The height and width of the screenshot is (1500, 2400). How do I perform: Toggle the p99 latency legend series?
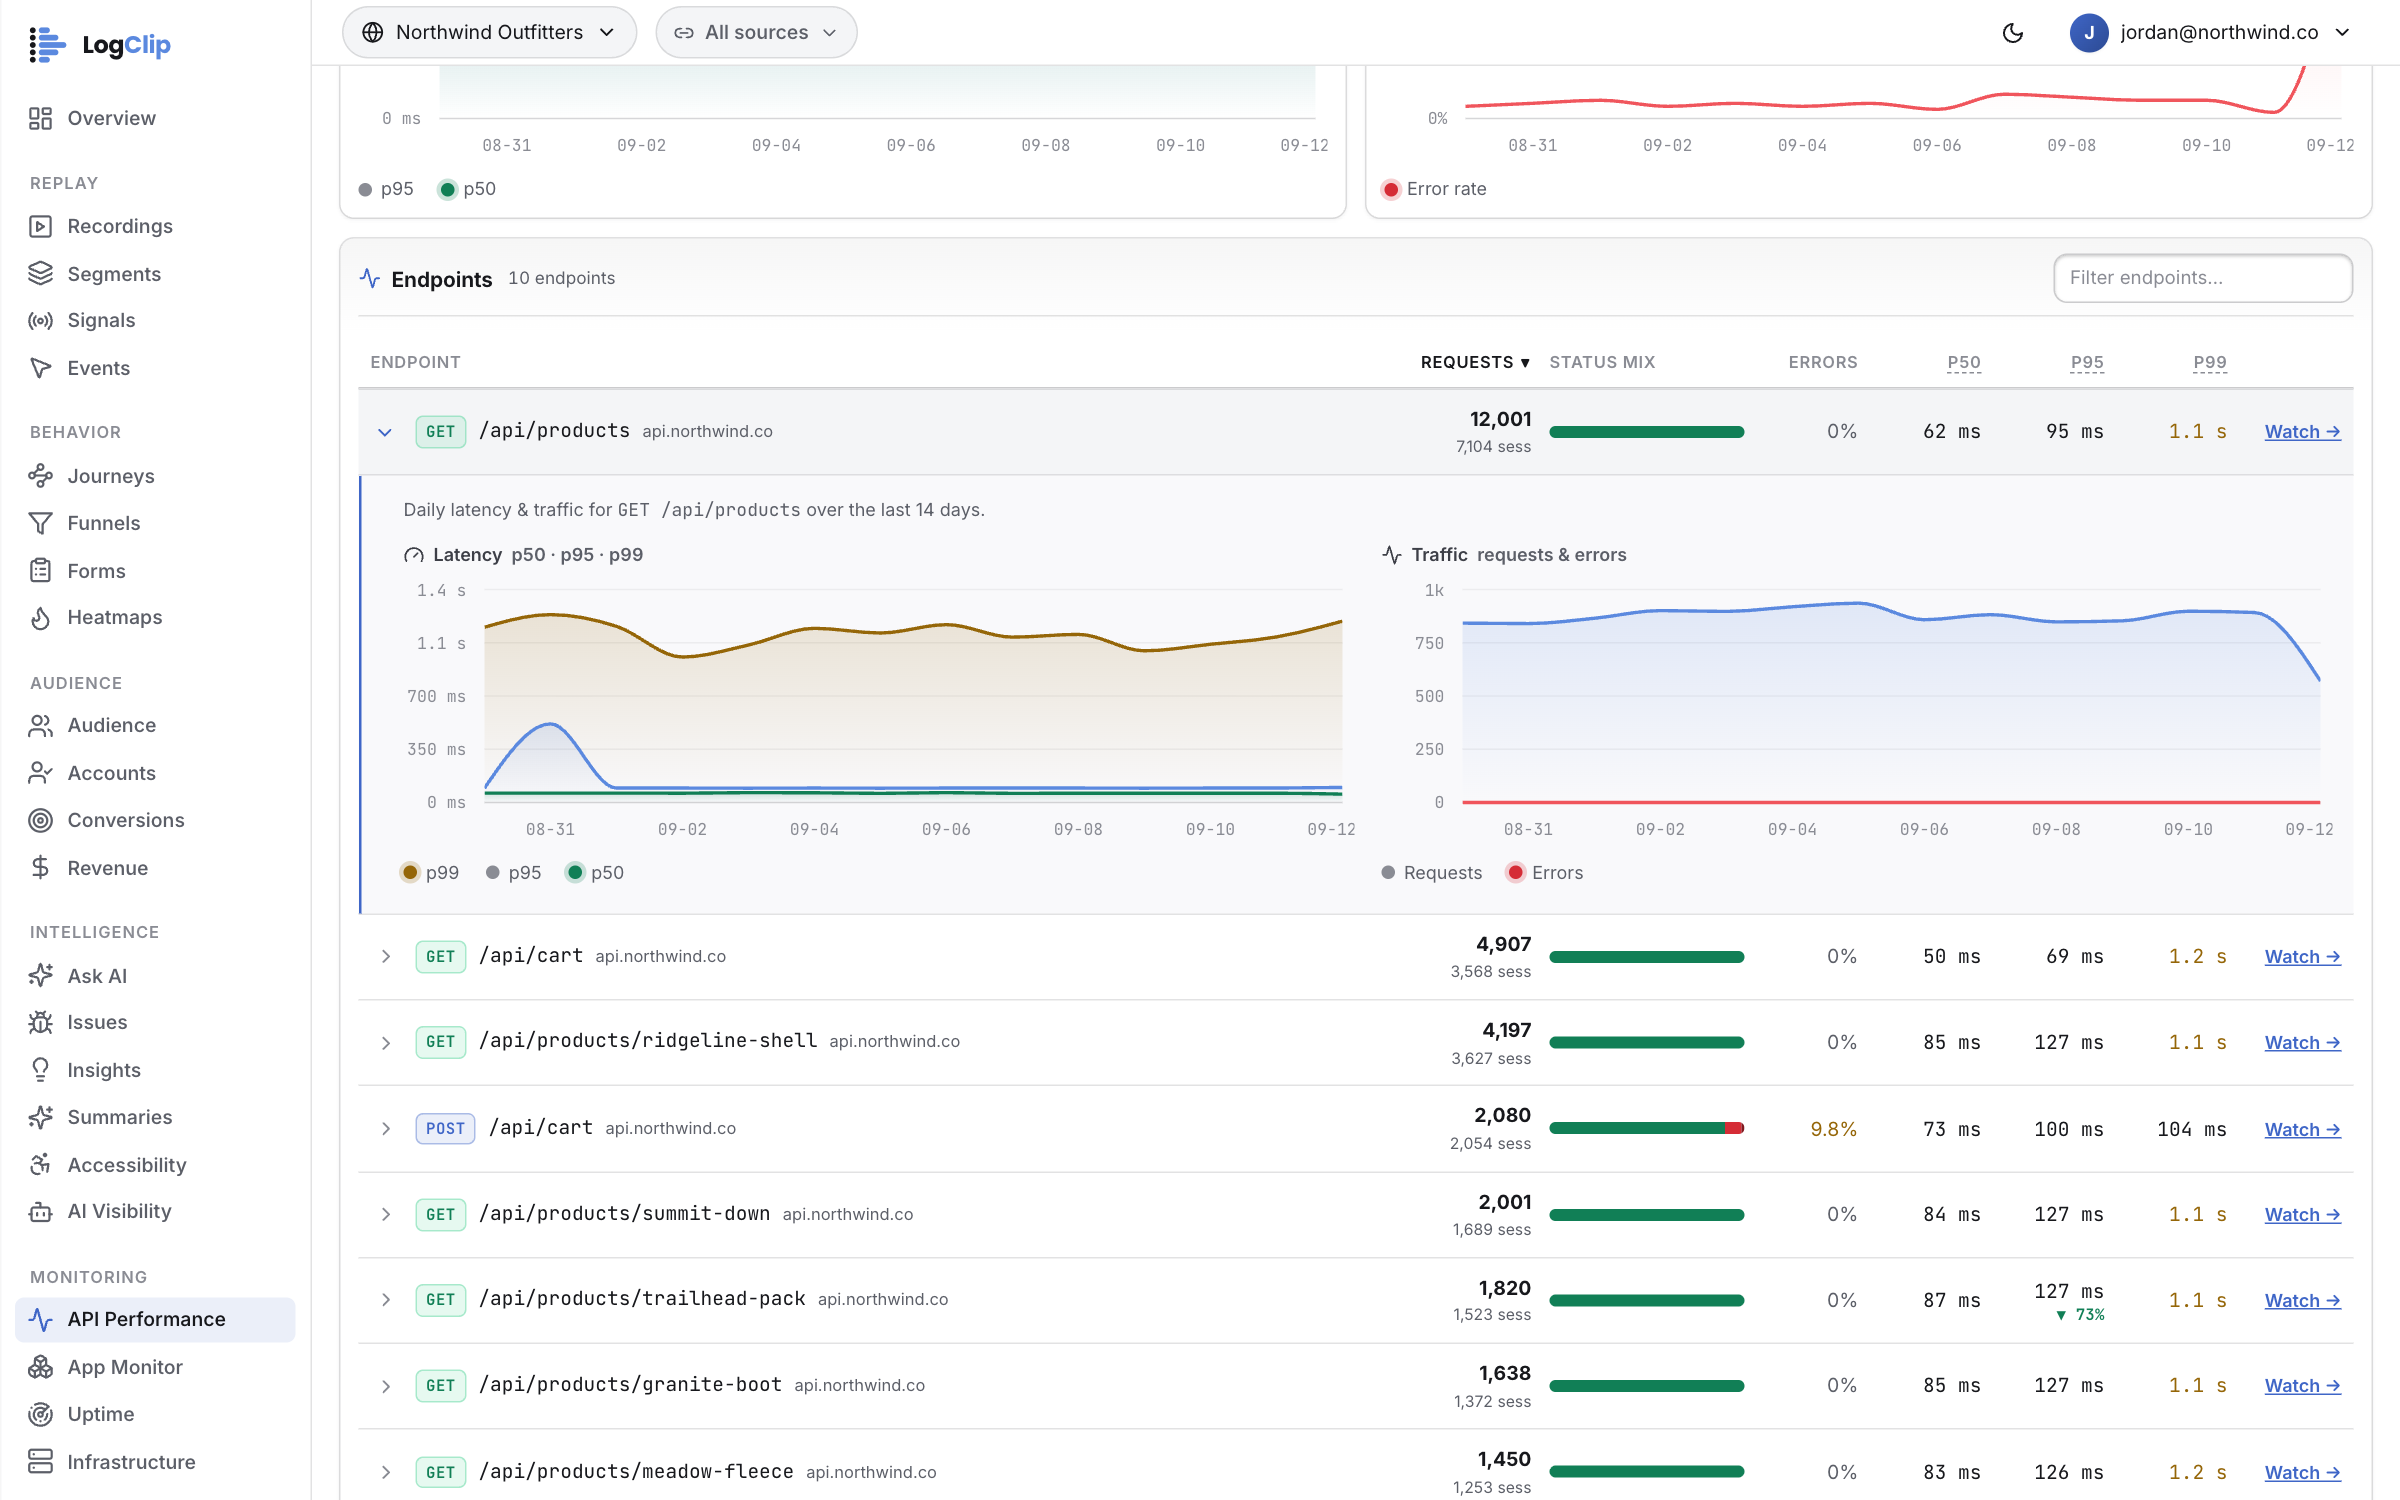tap(430, 872)
